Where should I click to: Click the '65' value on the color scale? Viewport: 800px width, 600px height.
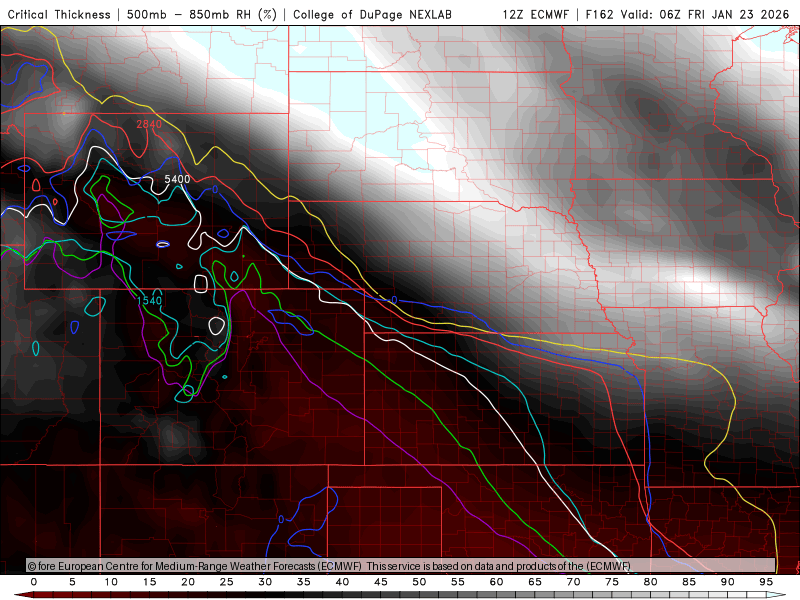(535, 582)
